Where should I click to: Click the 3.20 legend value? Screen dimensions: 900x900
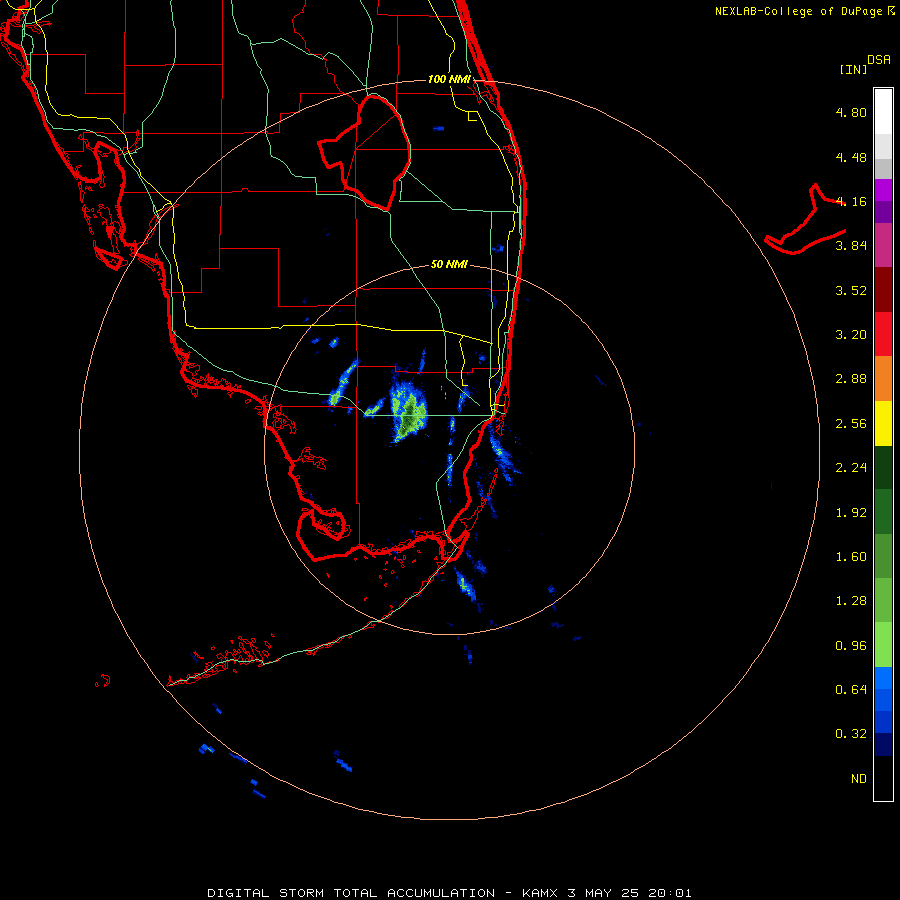(x=851, y=335)
